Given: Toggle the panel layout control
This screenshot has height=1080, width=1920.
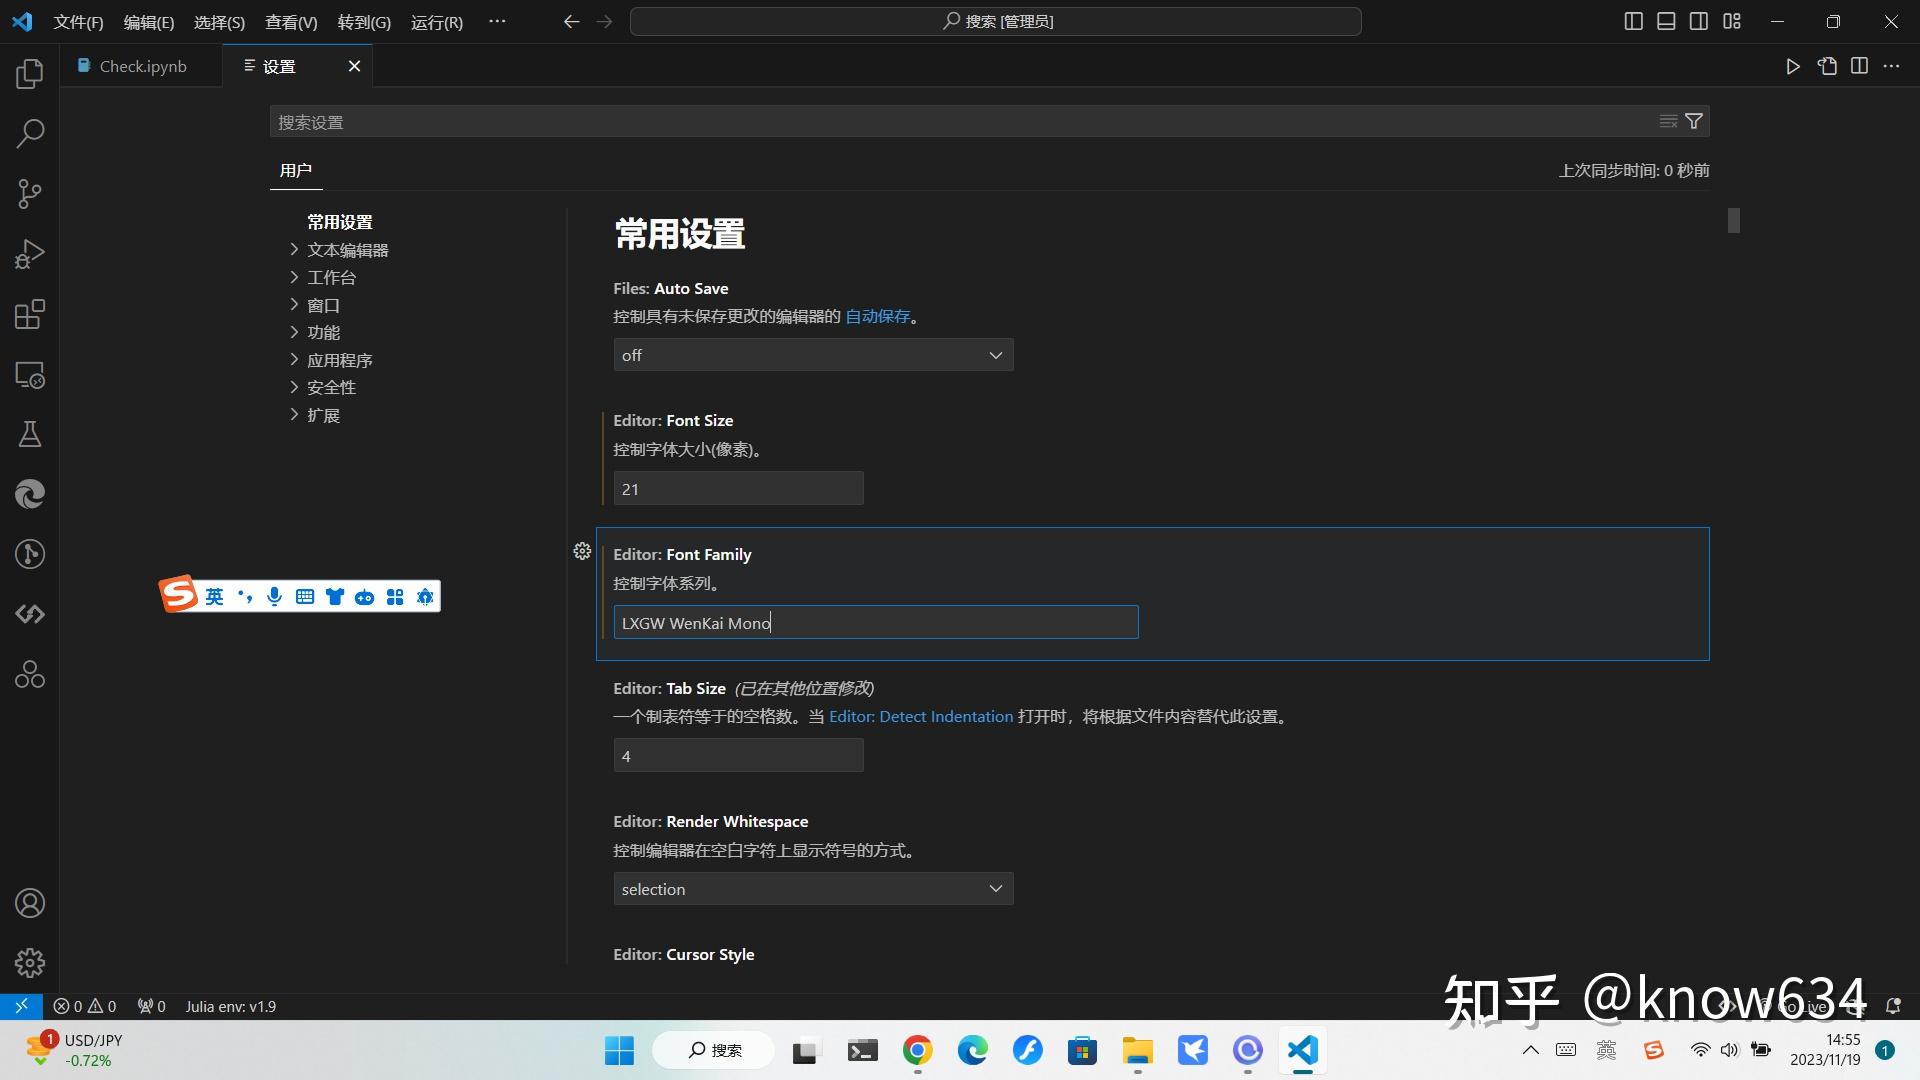Looking at the screenshot, I should coord(1665,20).
